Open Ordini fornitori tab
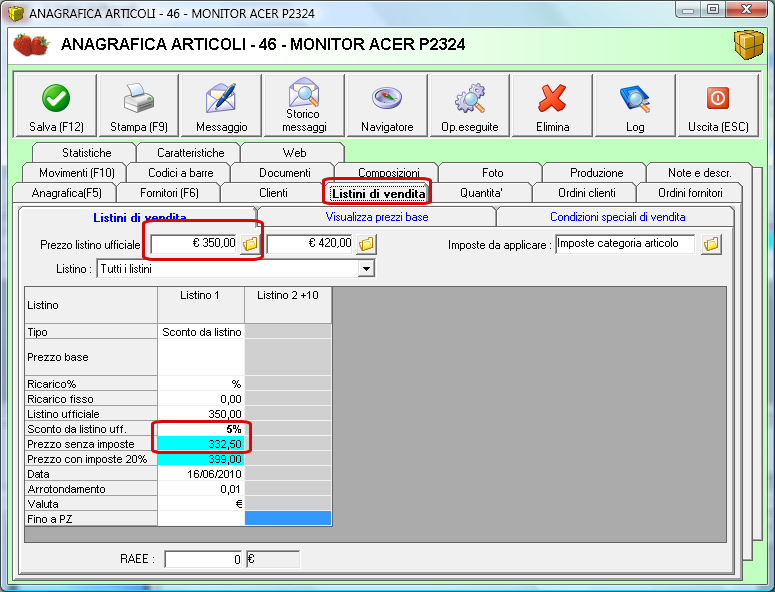The height and width of the screenshot is (592, 775). pyautogui.click(x=690, y=193)
